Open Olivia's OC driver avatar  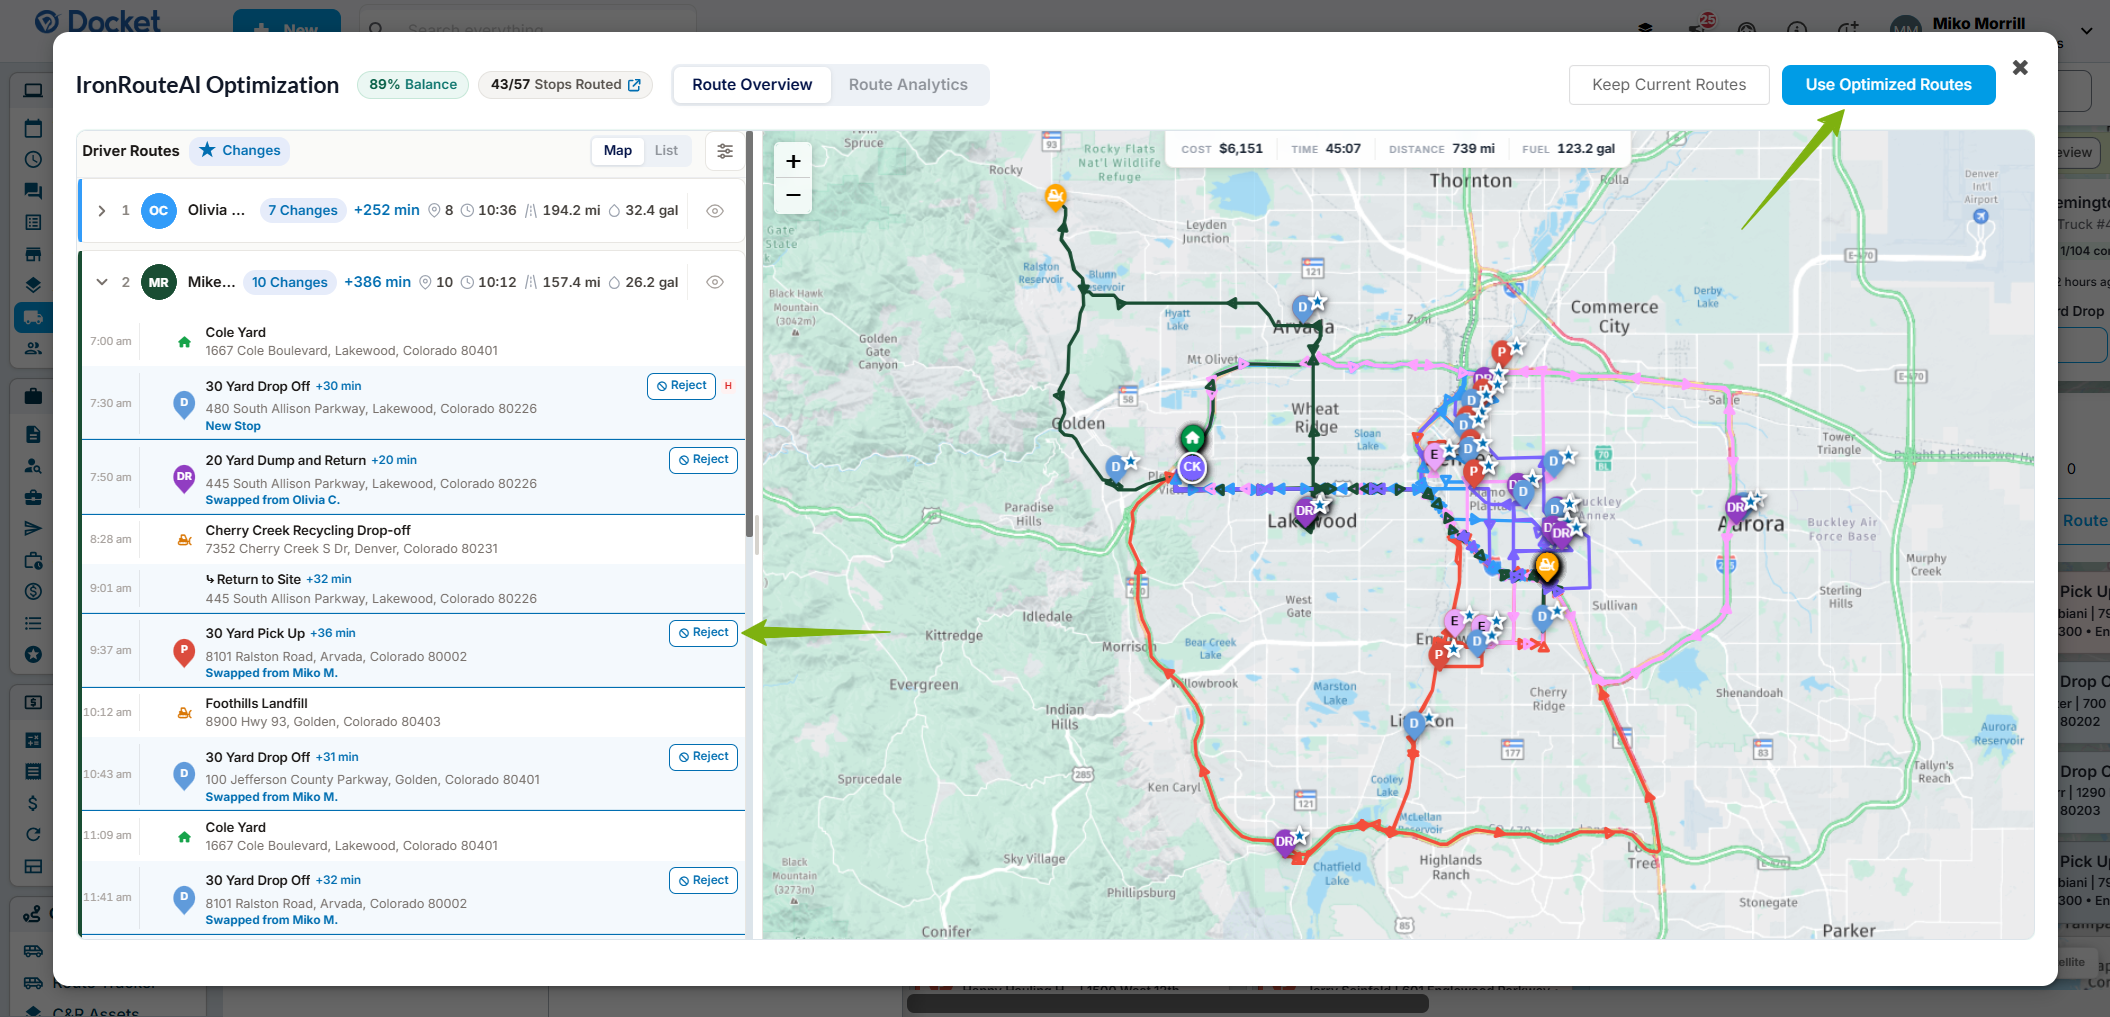pos(159,211)
